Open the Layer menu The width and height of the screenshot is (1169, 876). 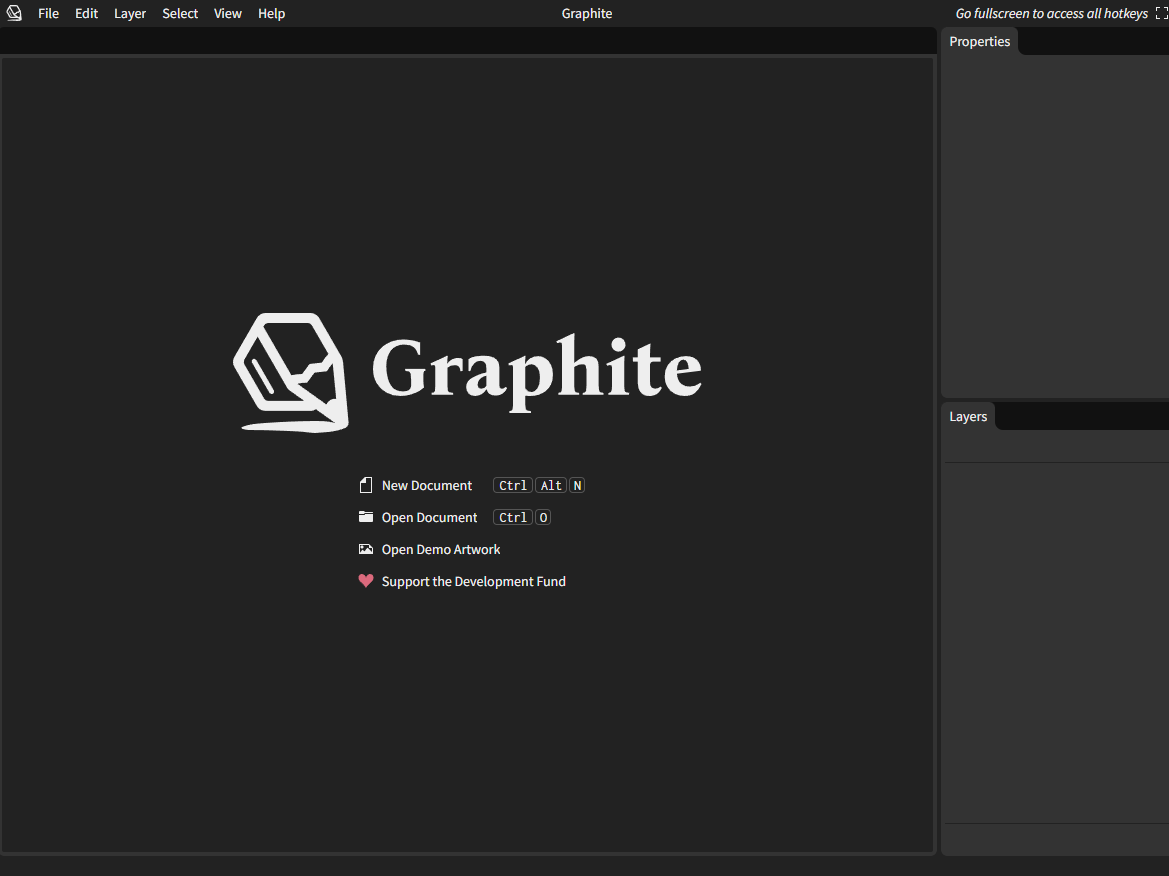click(130, 13)
